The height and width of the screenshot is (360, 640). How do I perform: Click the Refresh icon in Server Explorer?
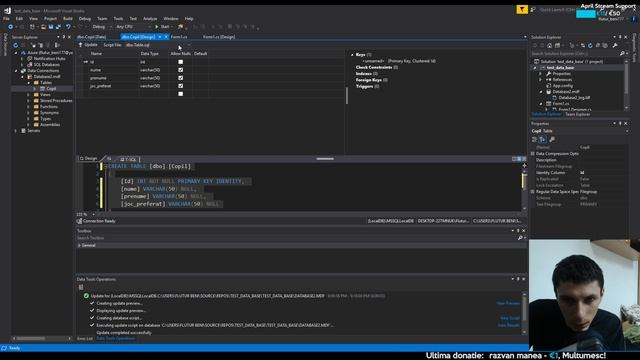16,45
